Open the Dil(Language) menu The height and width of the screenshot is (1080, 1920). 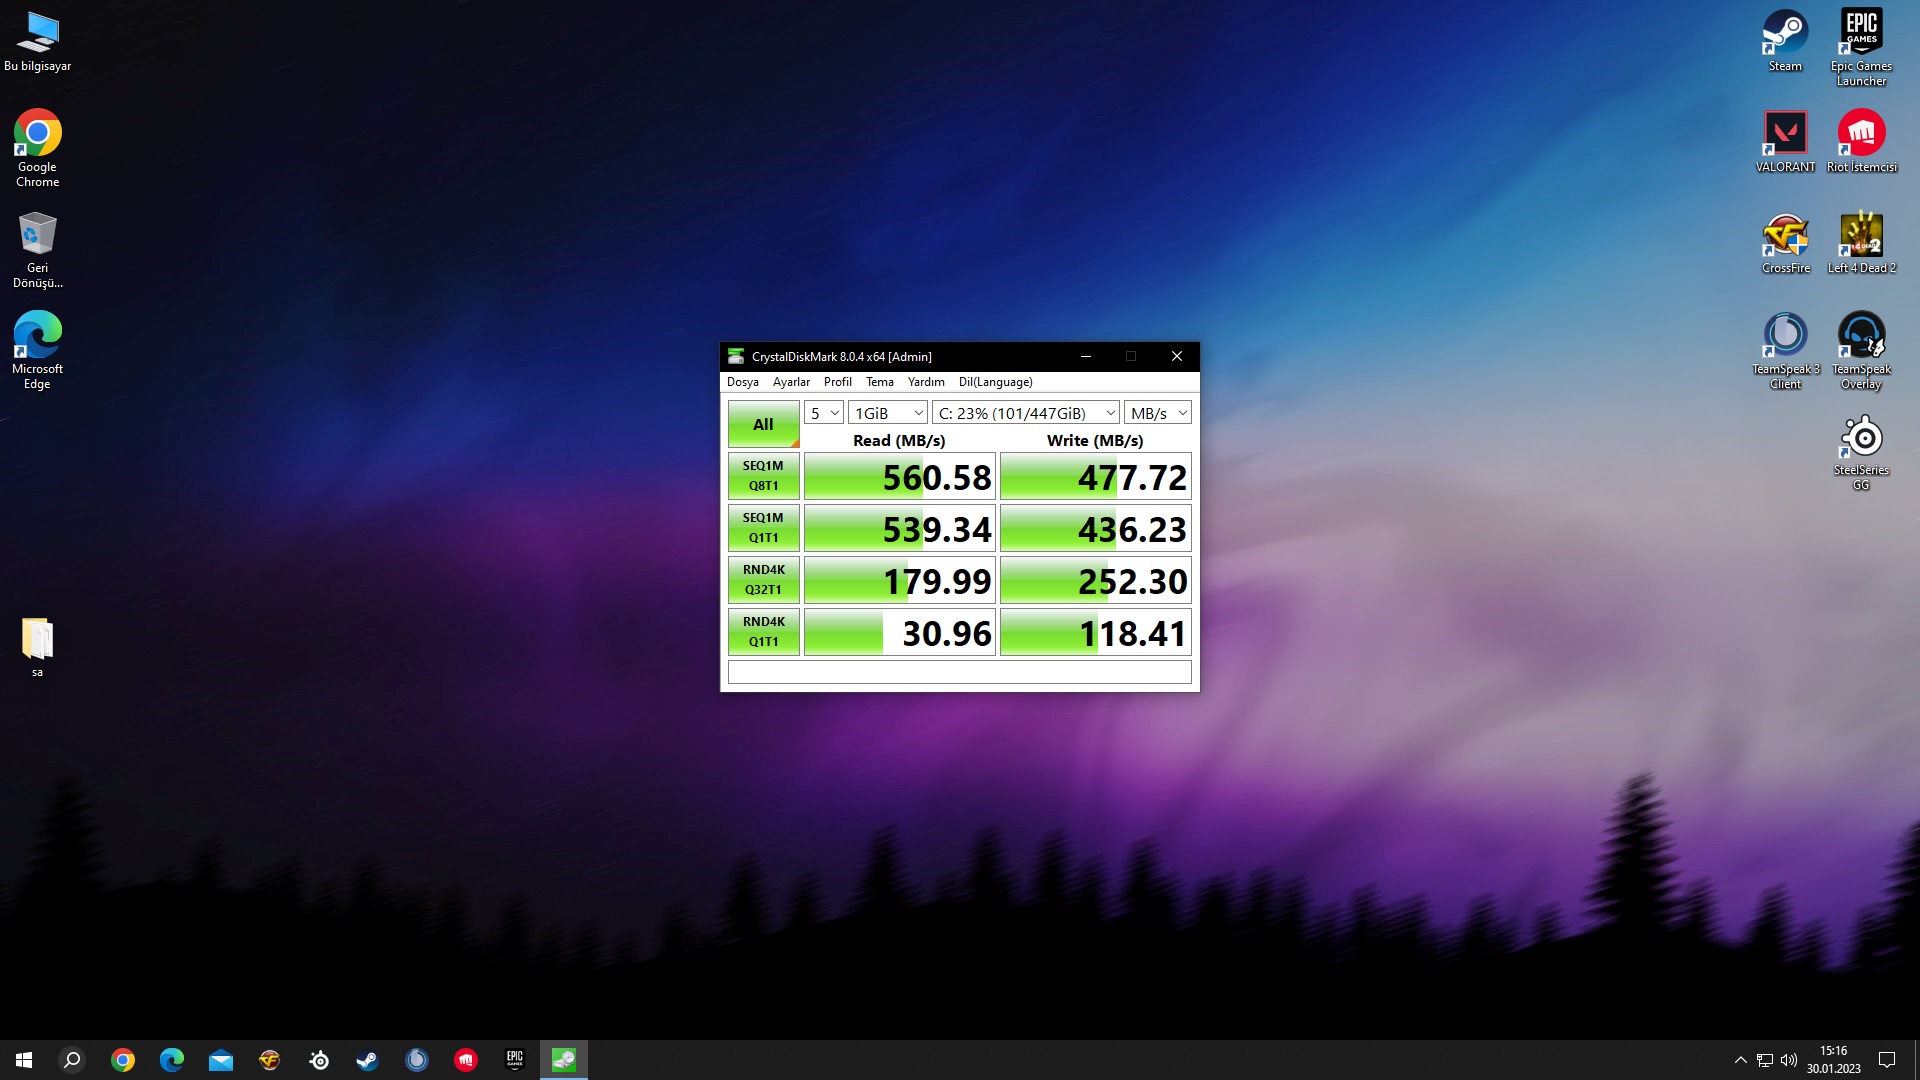[x=995, y=382]
